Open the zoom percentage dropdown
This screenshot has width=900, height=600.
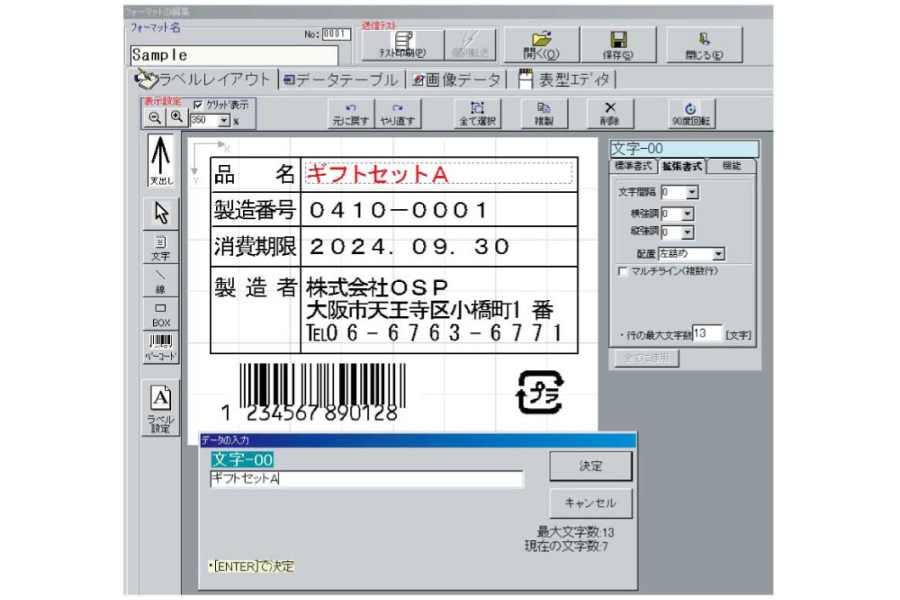[224, 121]
